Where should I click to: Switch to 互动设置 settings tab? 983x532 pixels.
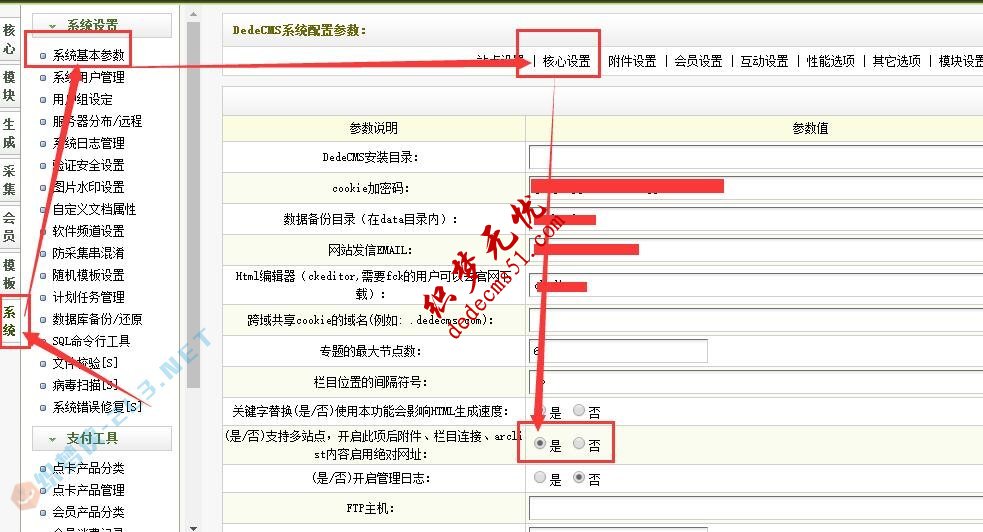pos(764,61)
